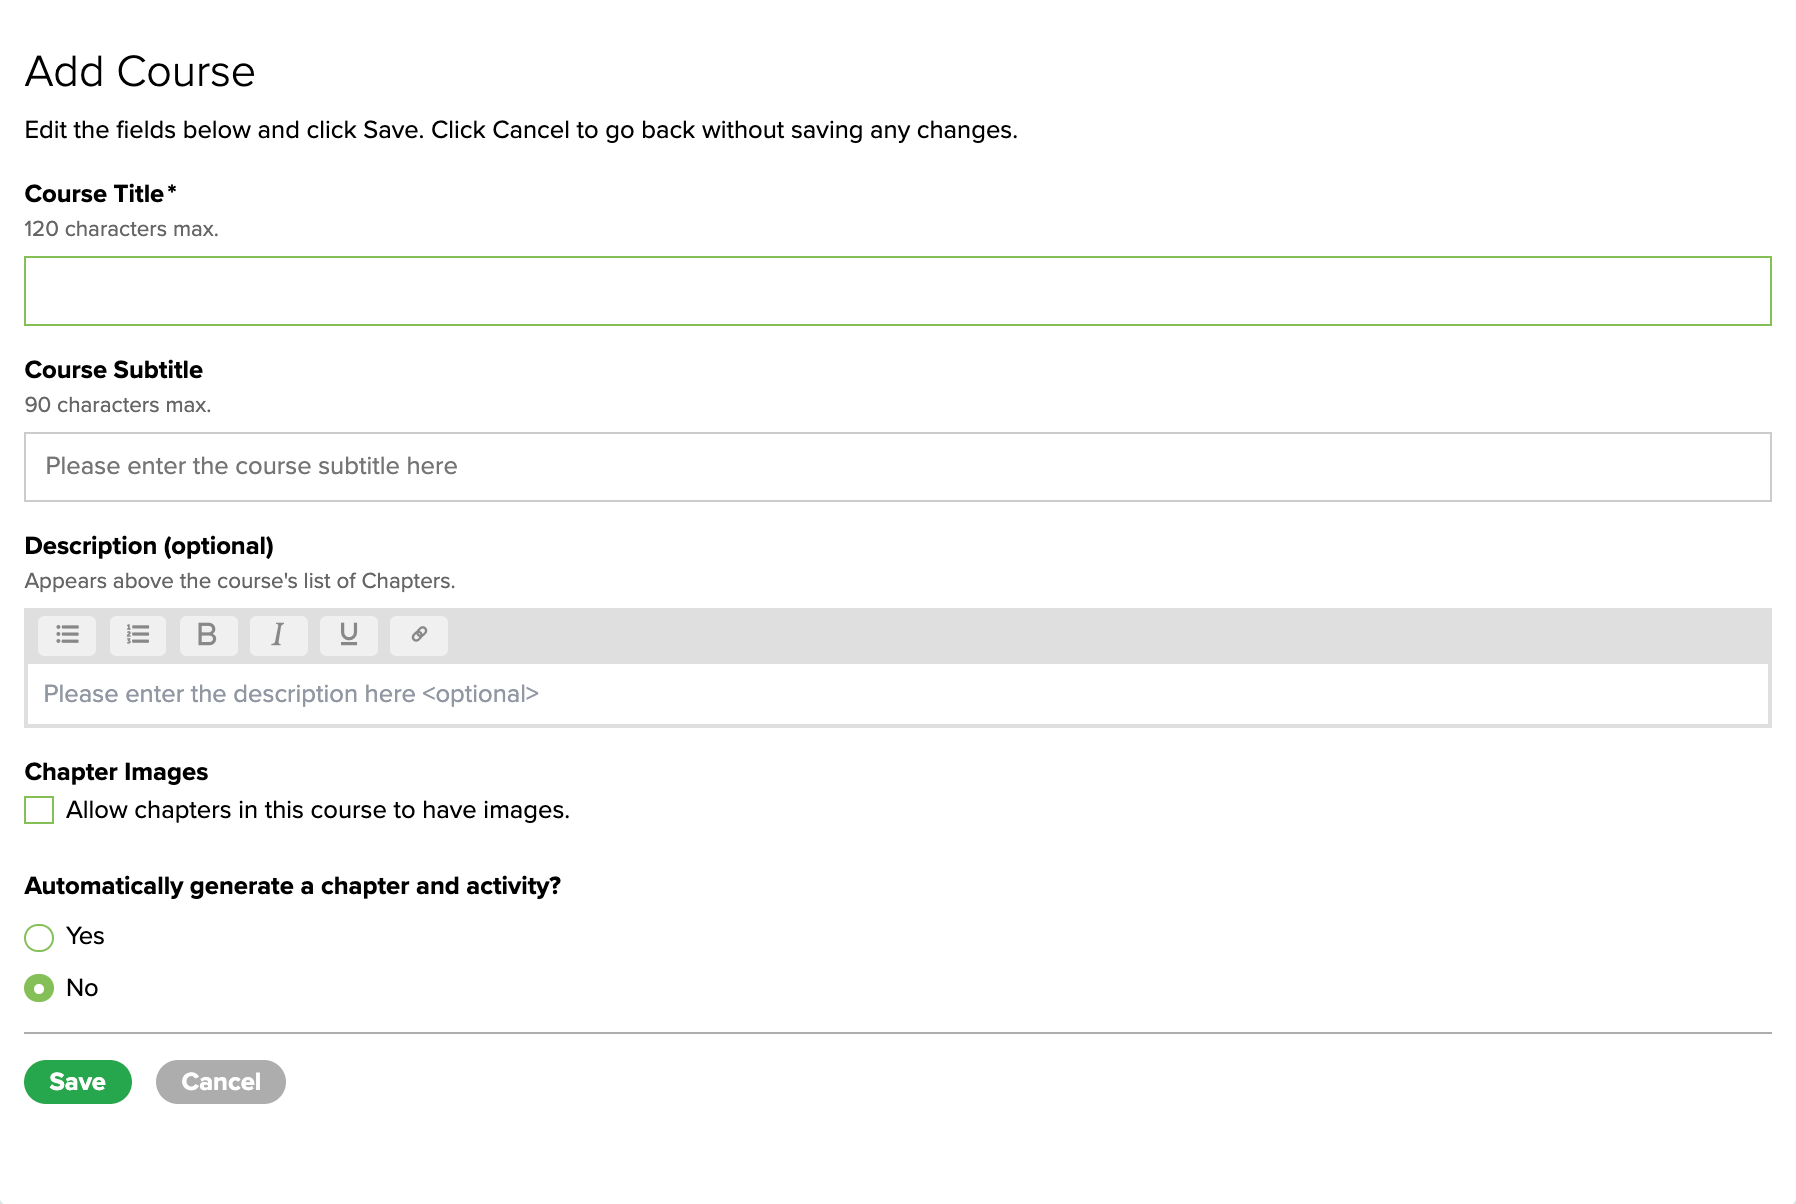1796x1204 pixels.
Task: Enable the Chapter Images checkbox
Action: tap(39, 810)
